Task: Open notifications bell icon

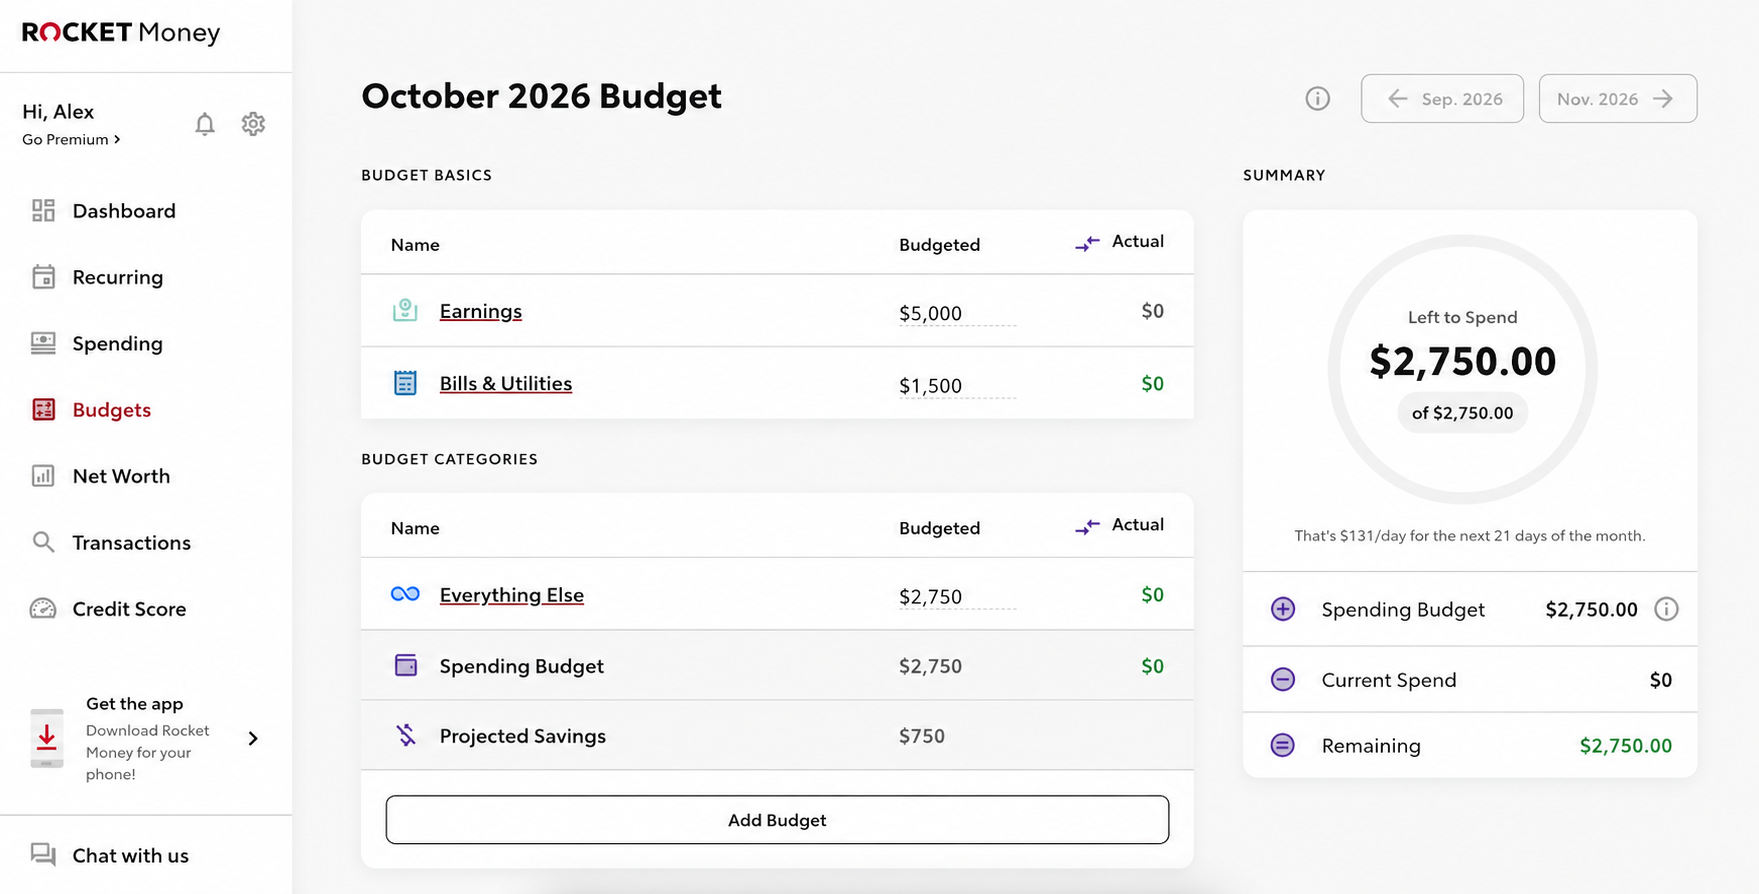Action: (x=205, y=124)
